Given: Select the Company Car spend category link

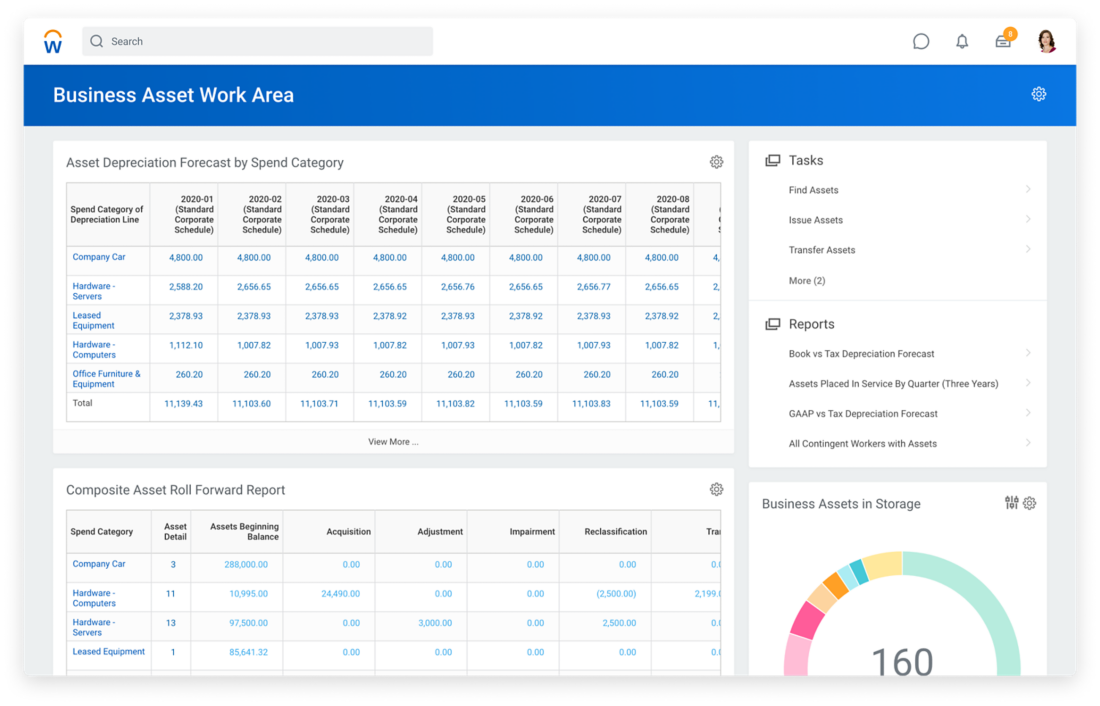Looking at the screenshot, I should coord(99,256).
